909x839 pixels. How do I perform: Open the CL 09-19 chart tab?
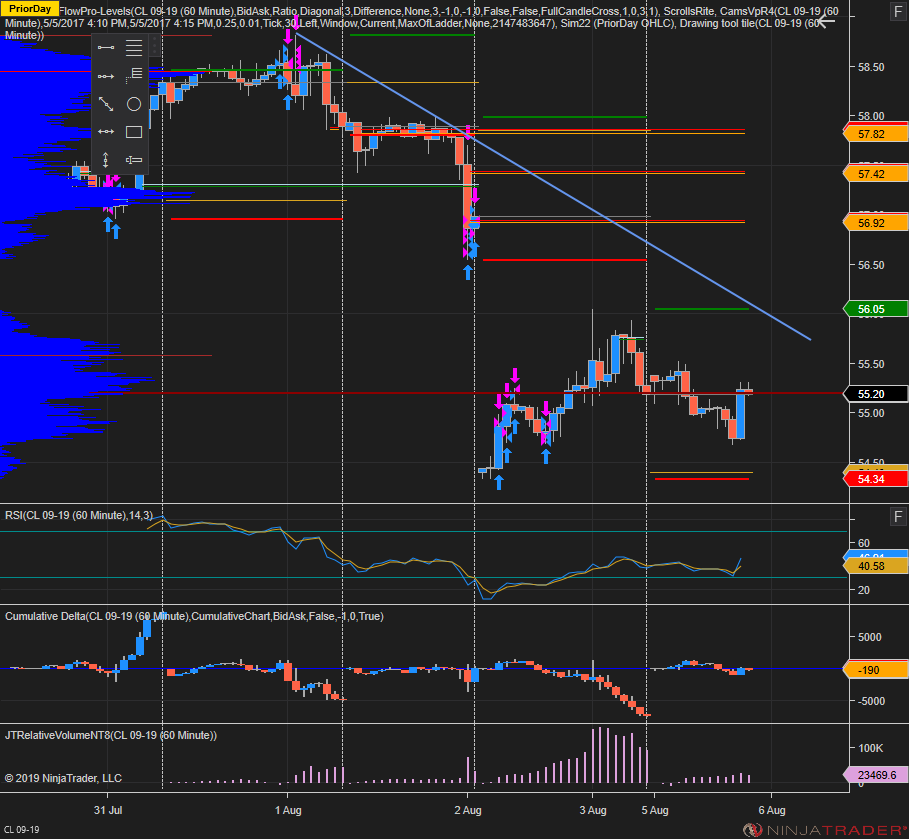pyautogui.click(x=22, y=830)
